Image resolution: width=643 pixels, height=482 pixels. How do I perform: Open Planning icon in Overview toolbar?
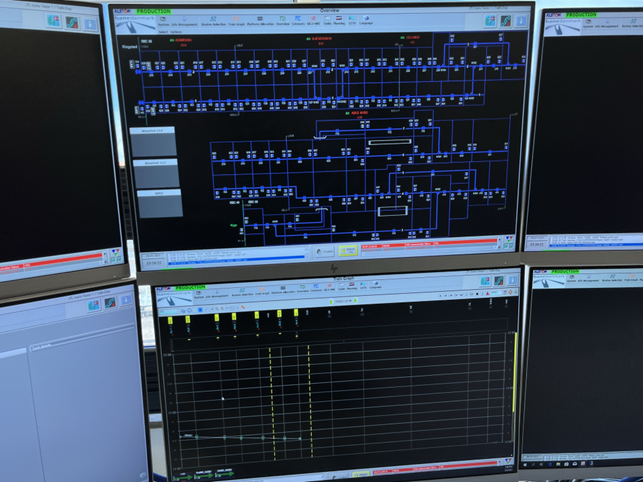(x=339, y=21)
